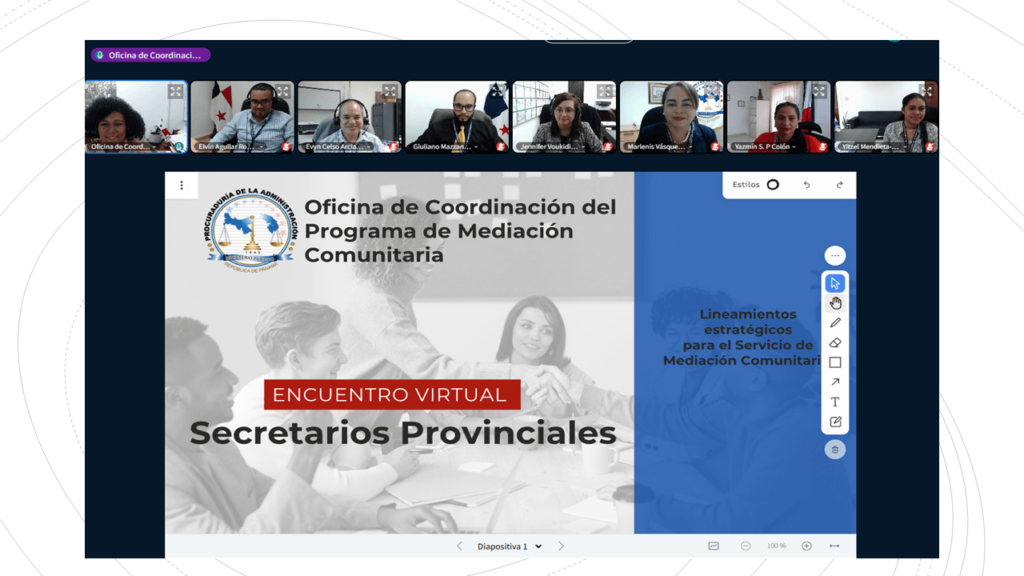Fullscreen Elvin Aguilar's webcam
This screenshot has height=576, width=1024.
click(x=282, y=92)
